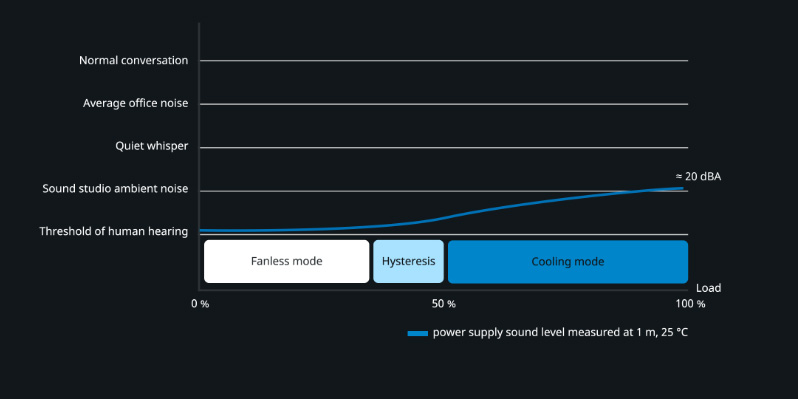Click the power supply sound level legend text
The height and width of the screenshot is (399, 798).
click(560, 333)
